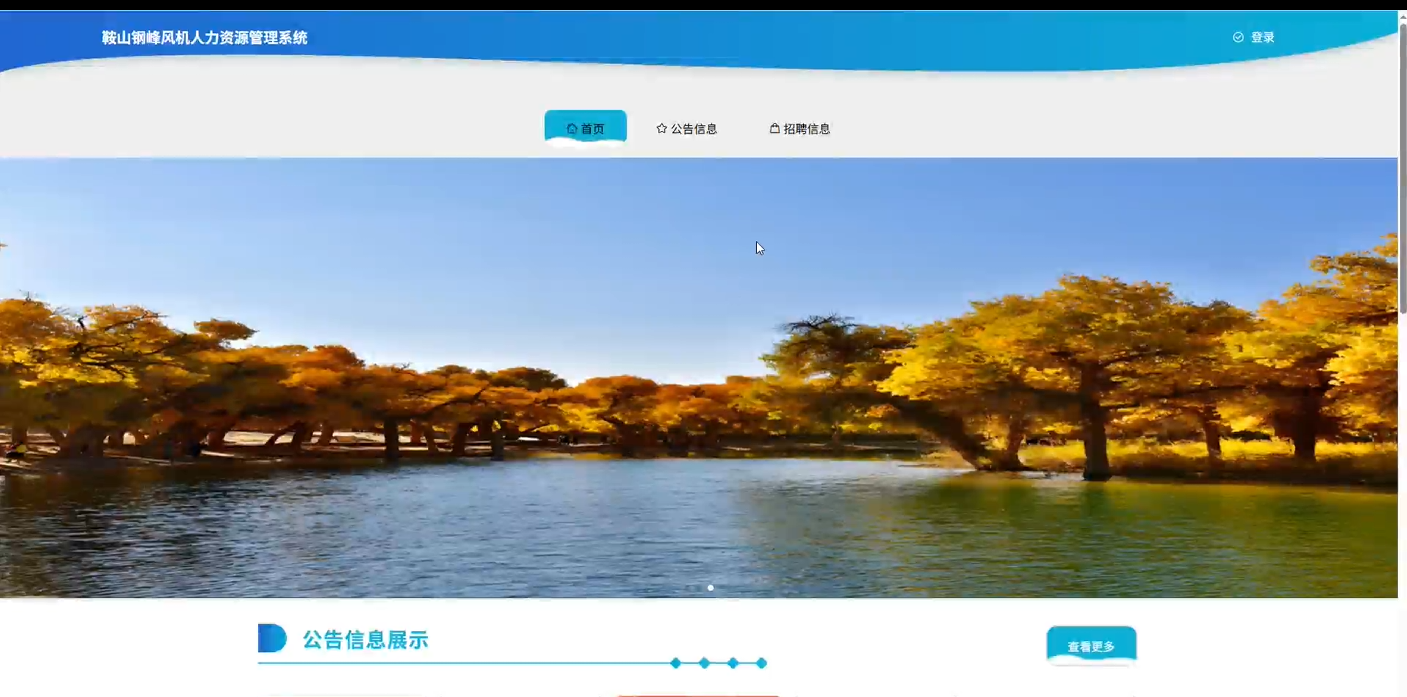Click the vertical page scrollbar

point(1402,170)
